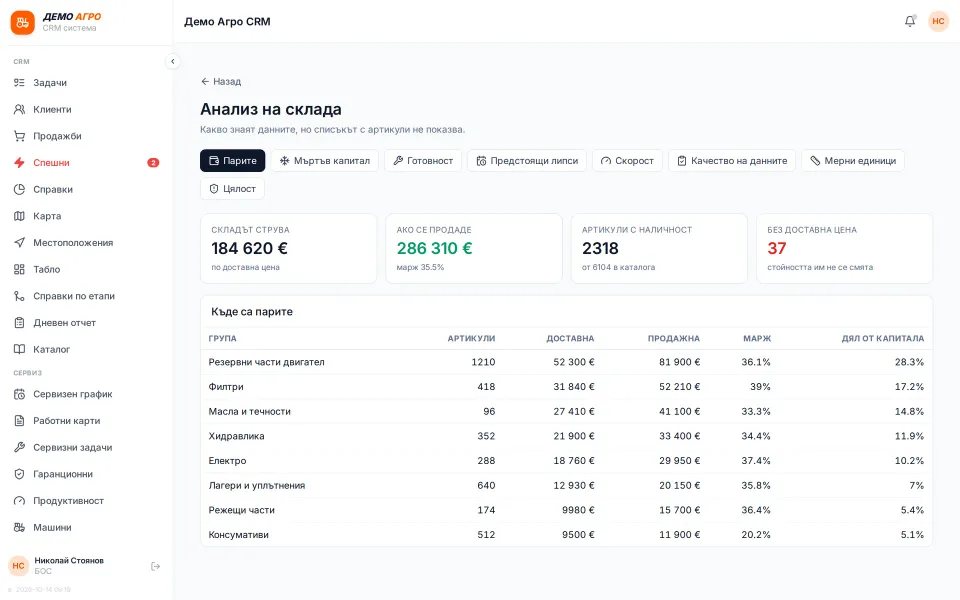The height and width of the screenshot is (600, 960).
Task: Click the red badge on Спешни
Action: [x=153, y=163]
